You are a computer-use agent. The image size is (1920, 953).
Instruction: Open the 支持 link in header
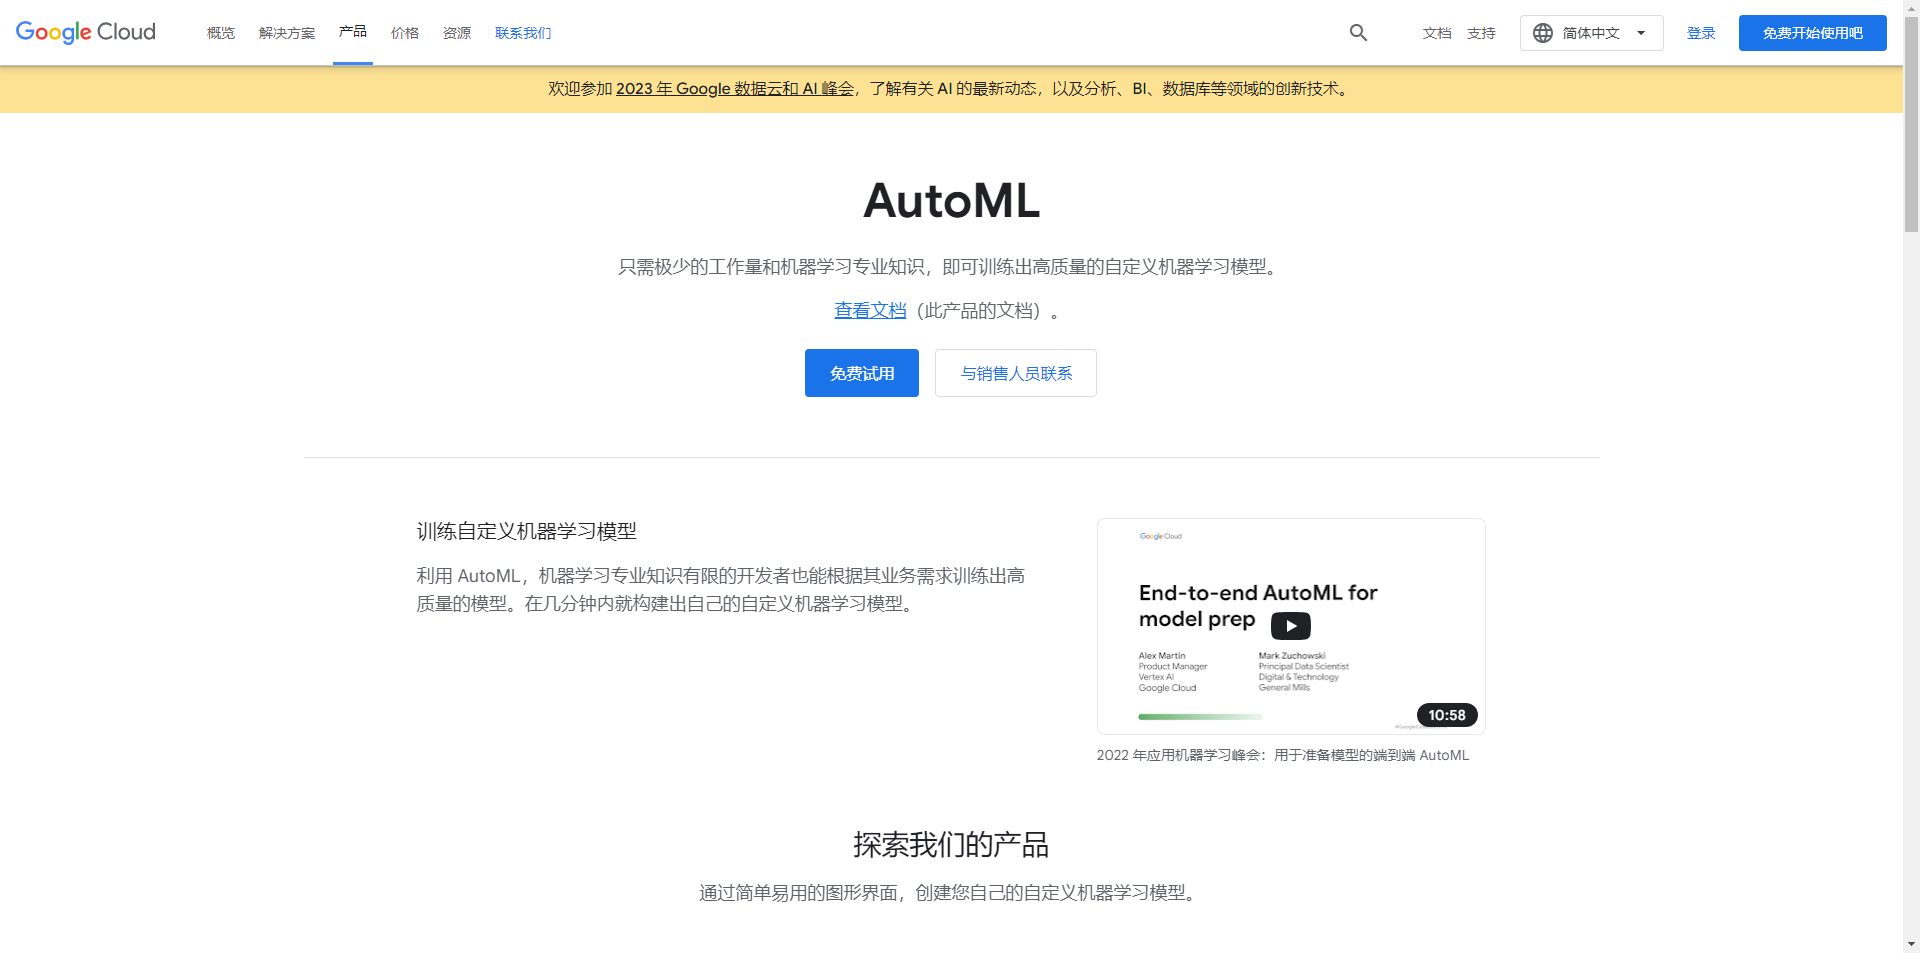[x=1481, y=33]
